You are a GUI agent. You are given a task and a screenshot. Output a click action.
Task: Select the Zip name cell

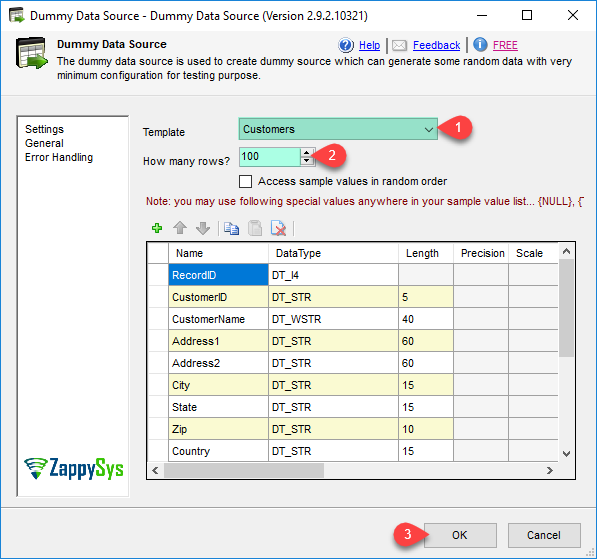218,429
